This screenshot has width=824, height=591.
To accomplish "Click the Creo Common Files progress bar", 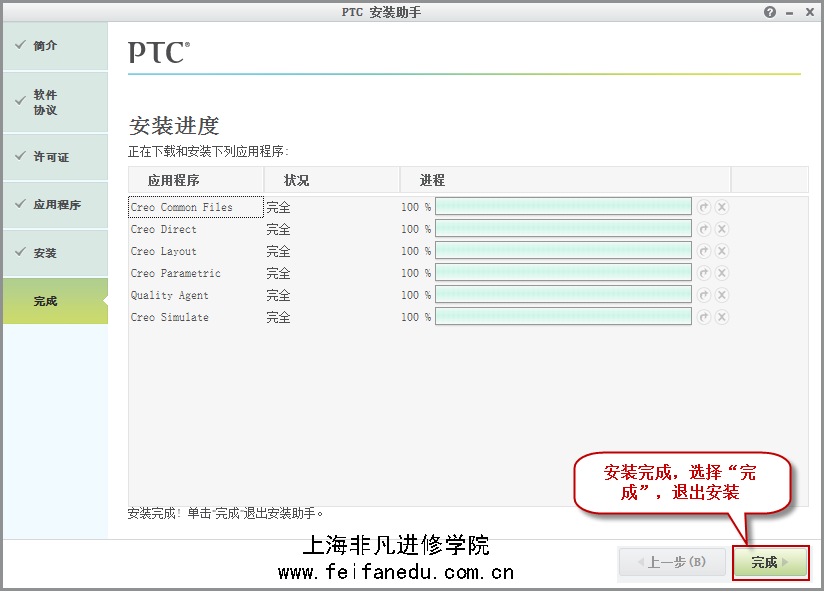I will [563, 206].
